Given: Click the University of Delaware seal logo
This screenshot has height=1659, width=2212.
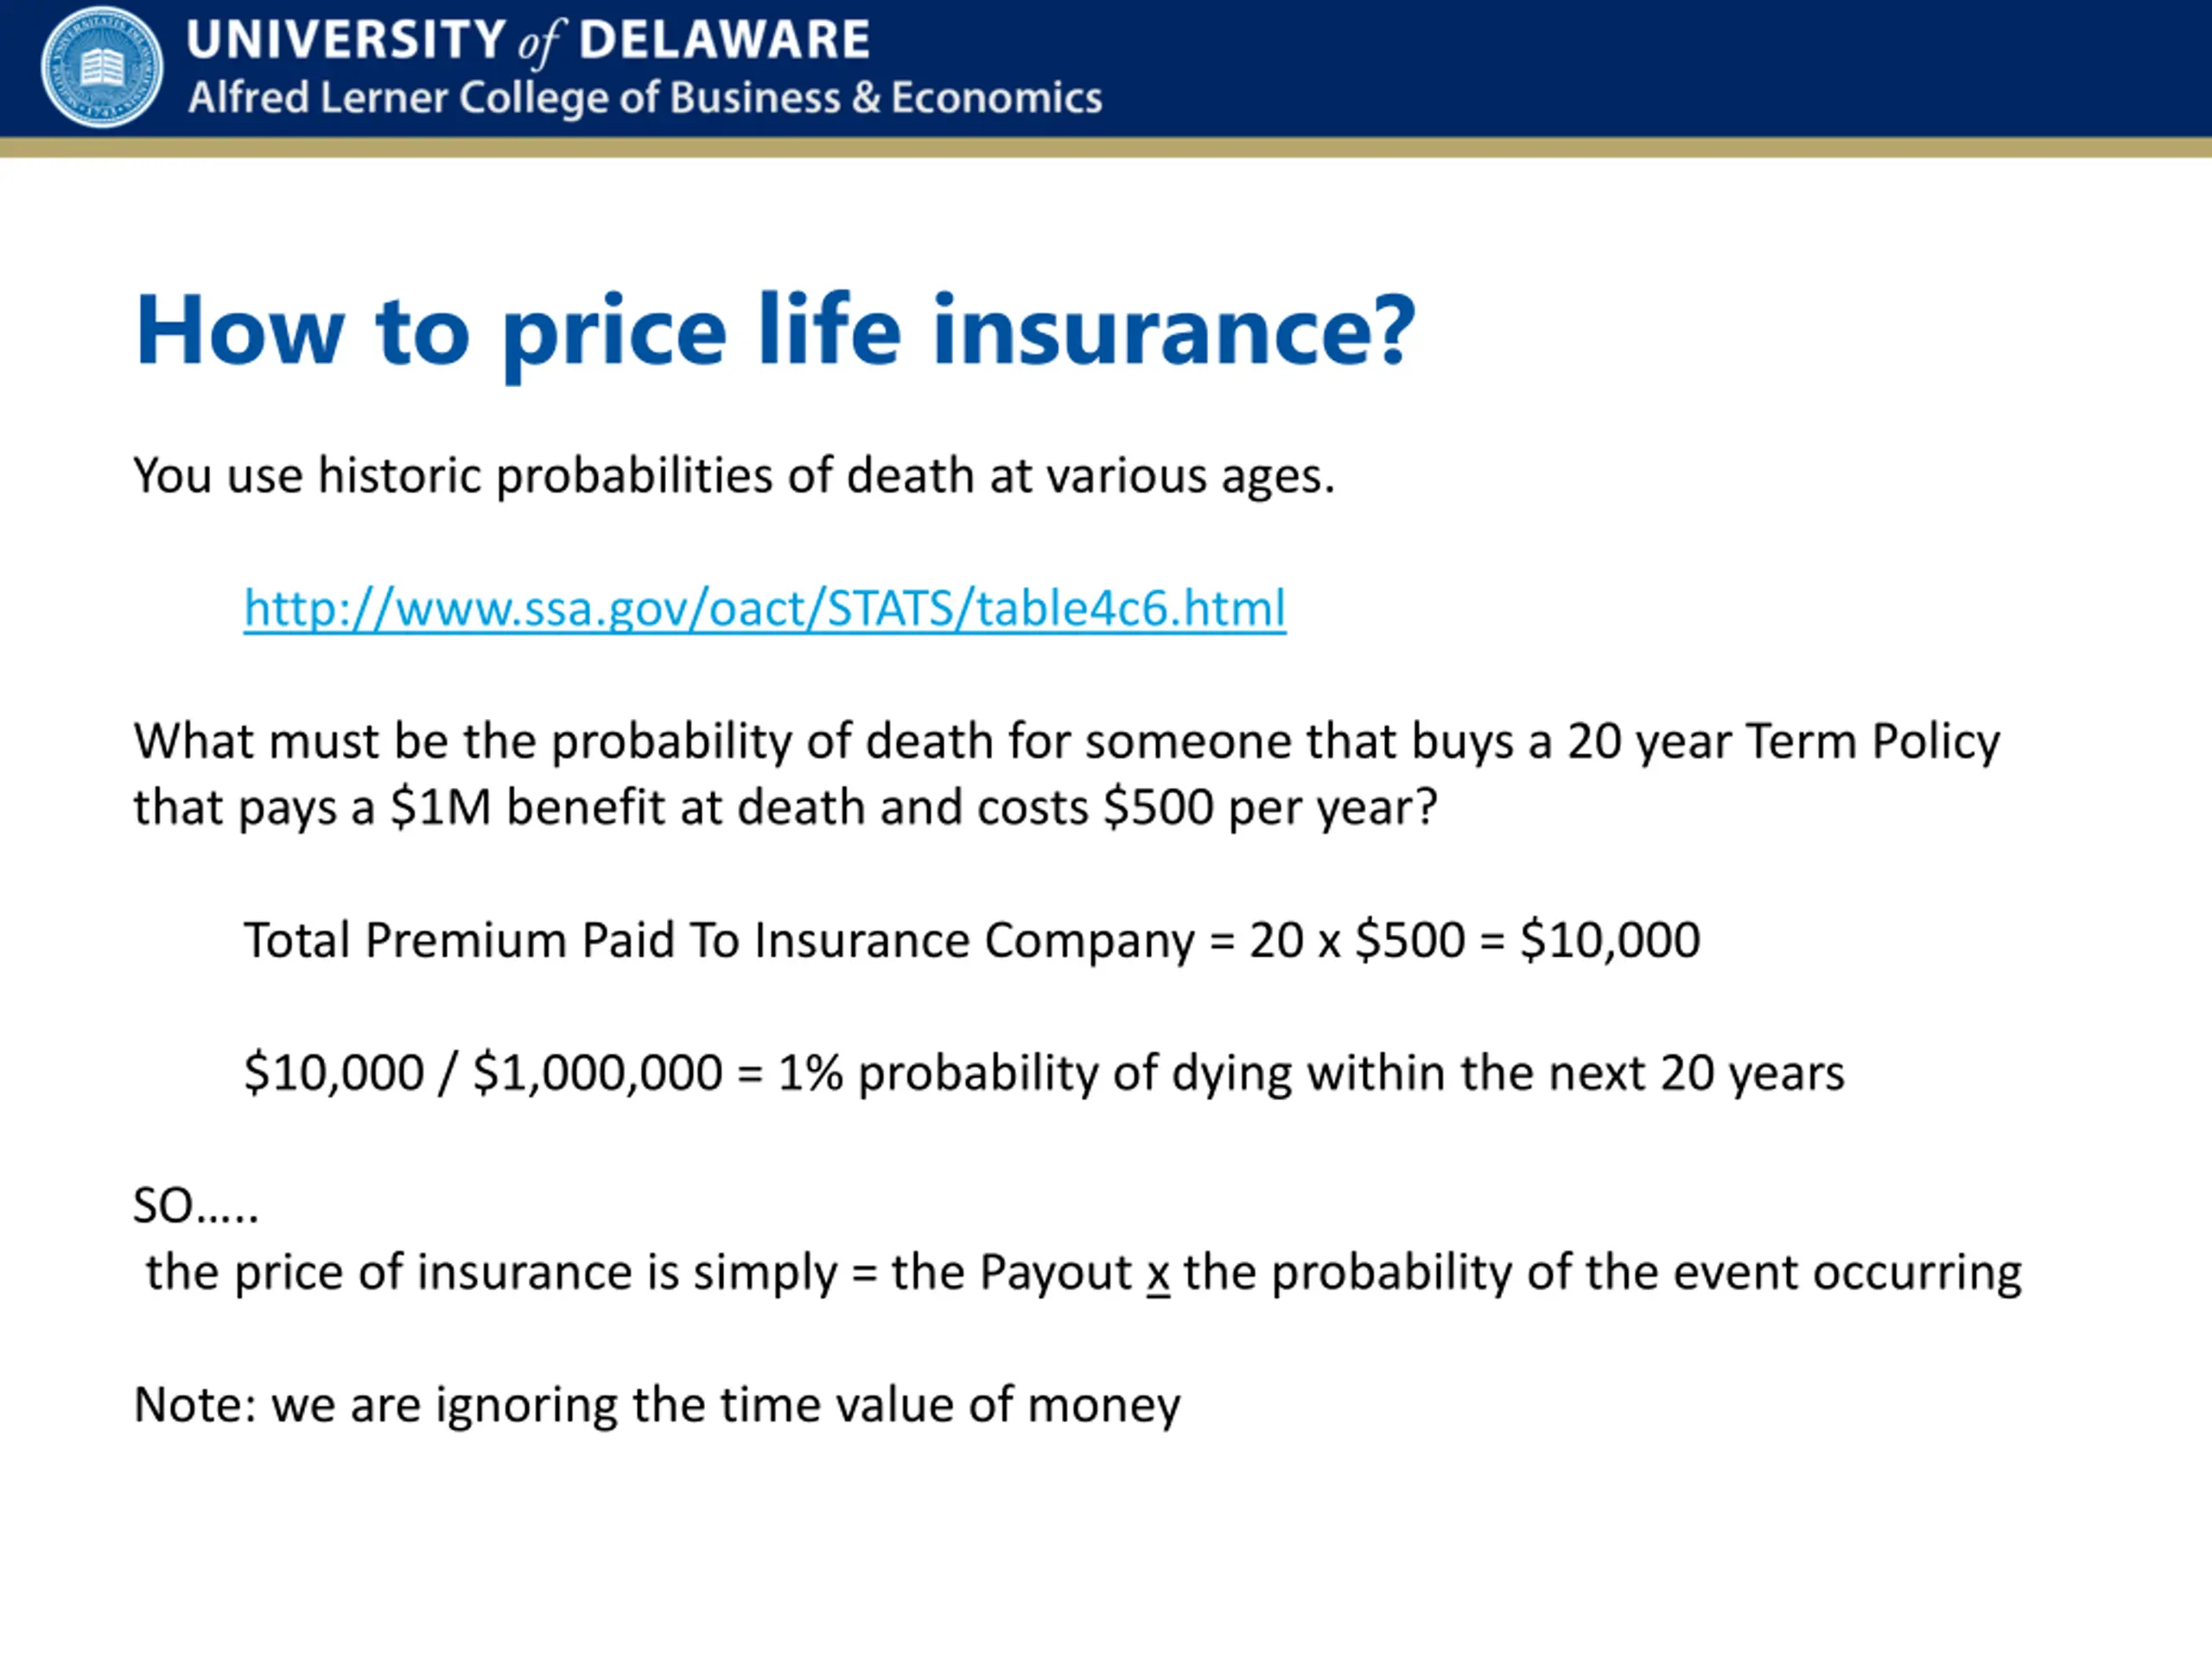Looking at the screenshot, I should point(102,67).
